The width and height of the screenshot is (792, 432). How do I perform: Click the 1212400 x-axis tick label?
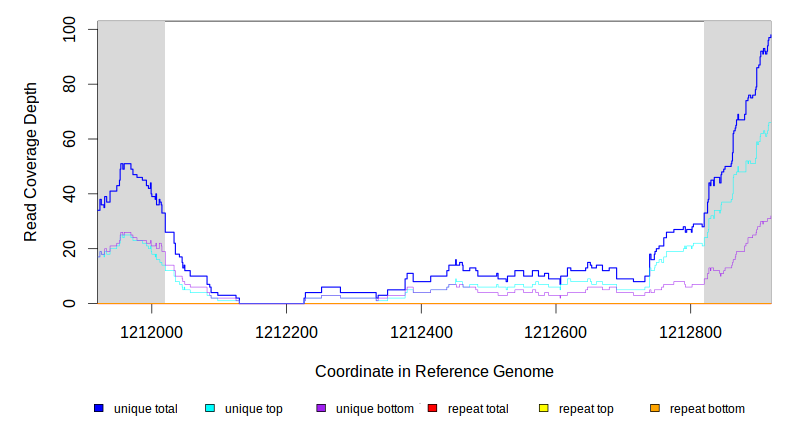pyautogui.click(x=421, y=331)
